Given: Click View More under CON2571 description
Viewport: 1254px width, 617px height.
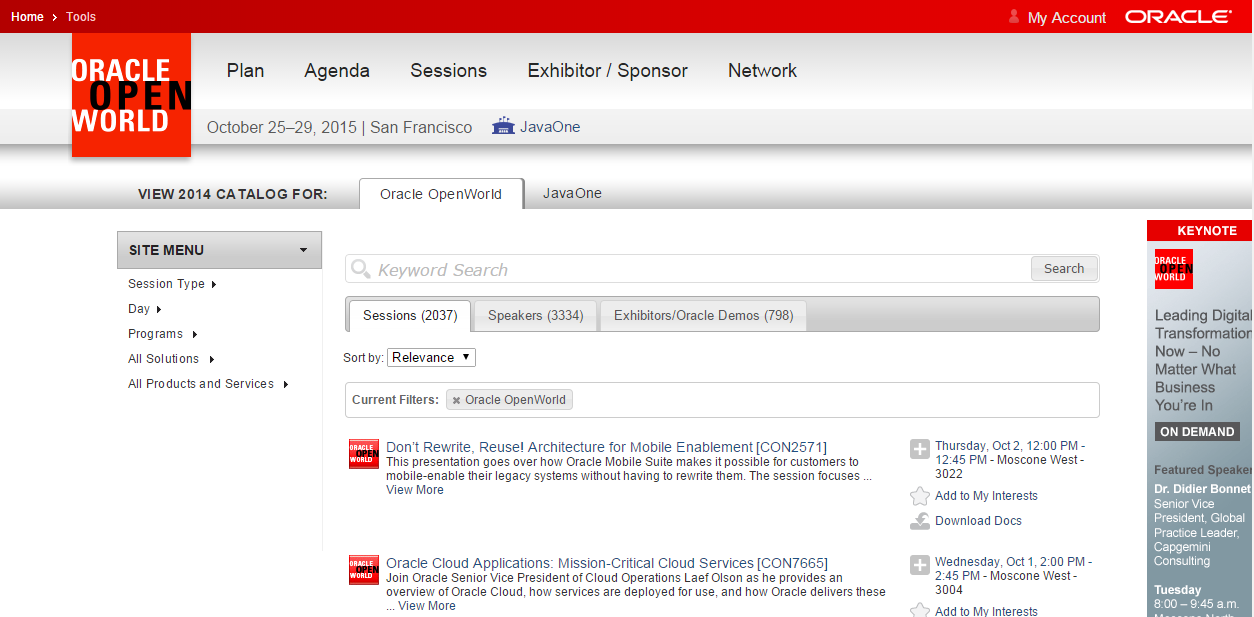Looking at the screenshot, I should click(415, 490).
